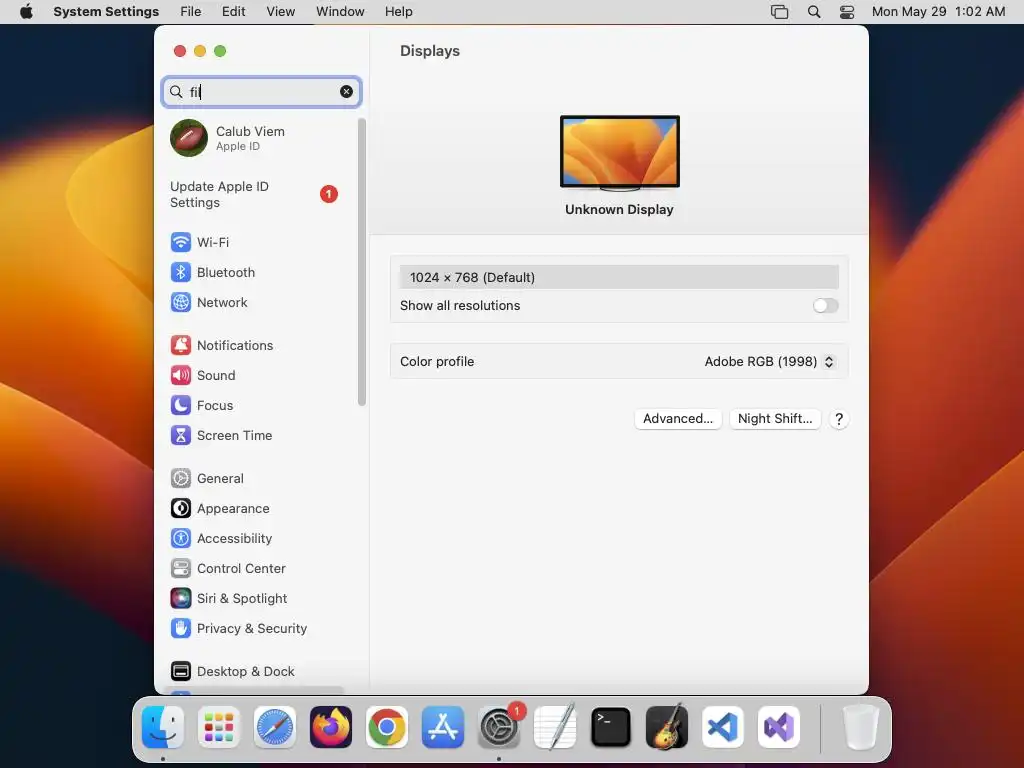Open the View menu
The width and height of the screenshot is (1024, 768).
(281, 12)
